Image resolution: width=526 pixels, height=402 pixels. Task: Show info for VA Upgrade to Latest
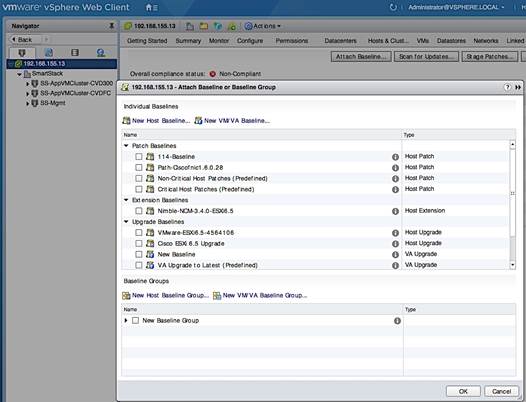click(x=396, y=265)
